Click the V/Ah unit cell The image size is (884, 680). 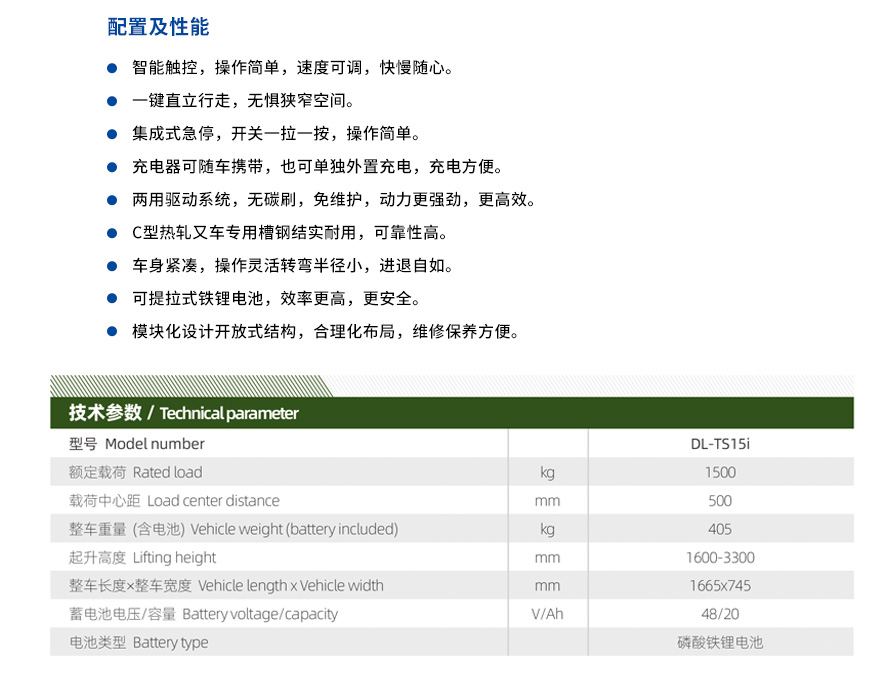547,614
